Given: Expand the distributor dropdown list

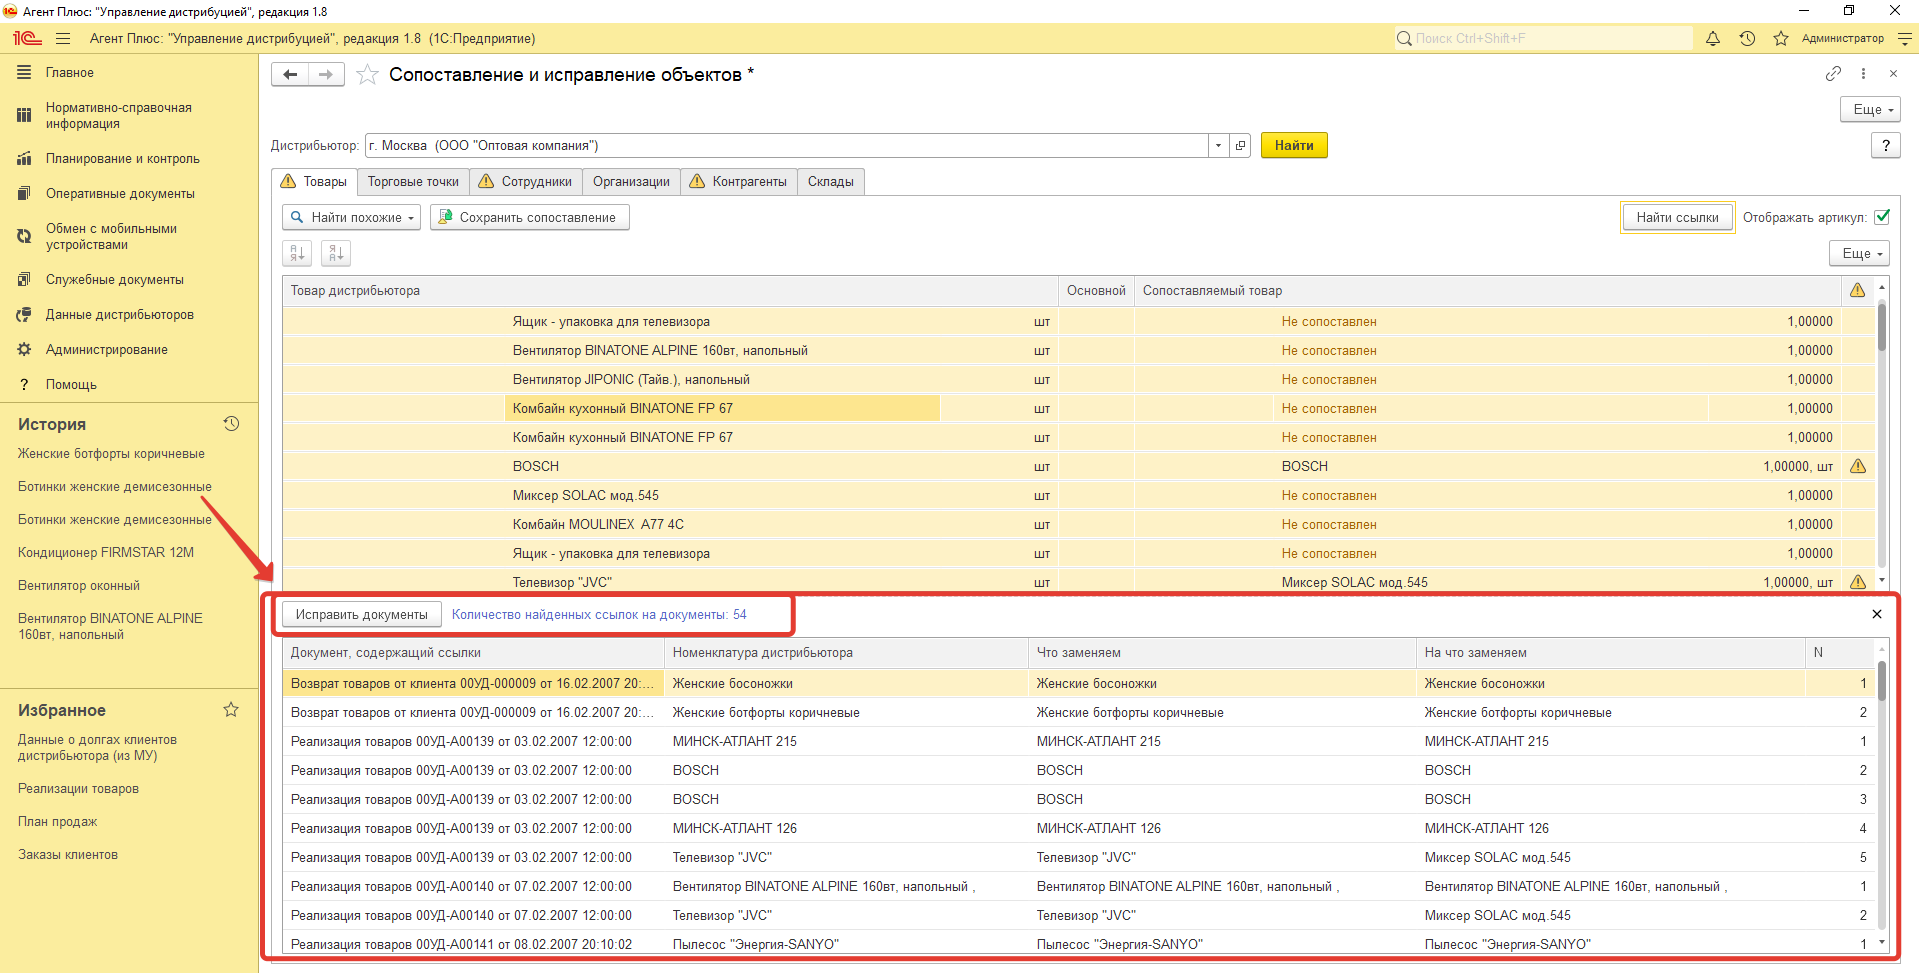Looking at the screenshot, I should (1218, 146).
